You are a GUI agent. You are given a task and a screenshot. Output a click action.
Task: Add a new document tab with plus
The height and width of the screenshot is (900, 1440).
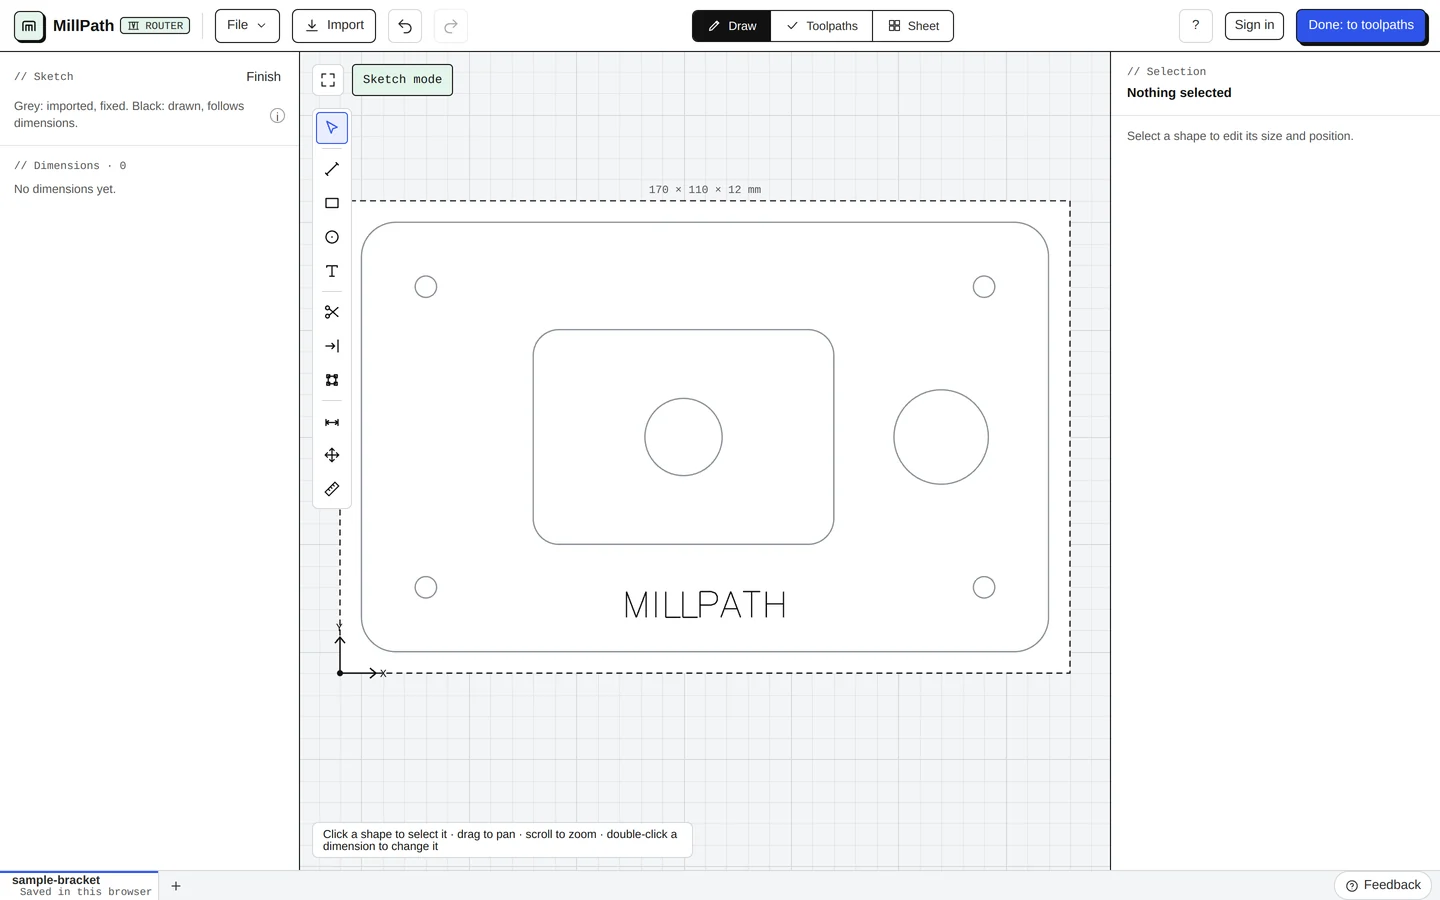tap(176, 886)
